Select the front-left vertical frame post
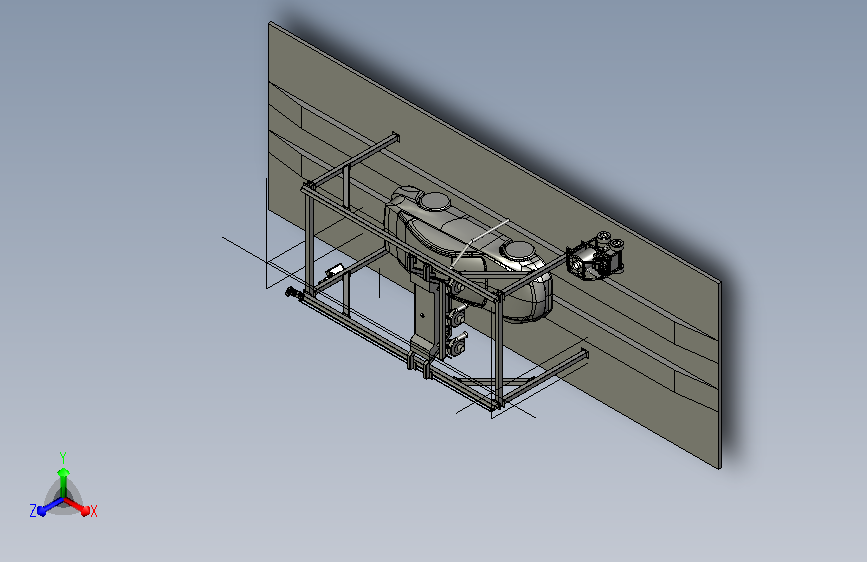The height and width of the screenshot is (562, 867). coord(309,241)
